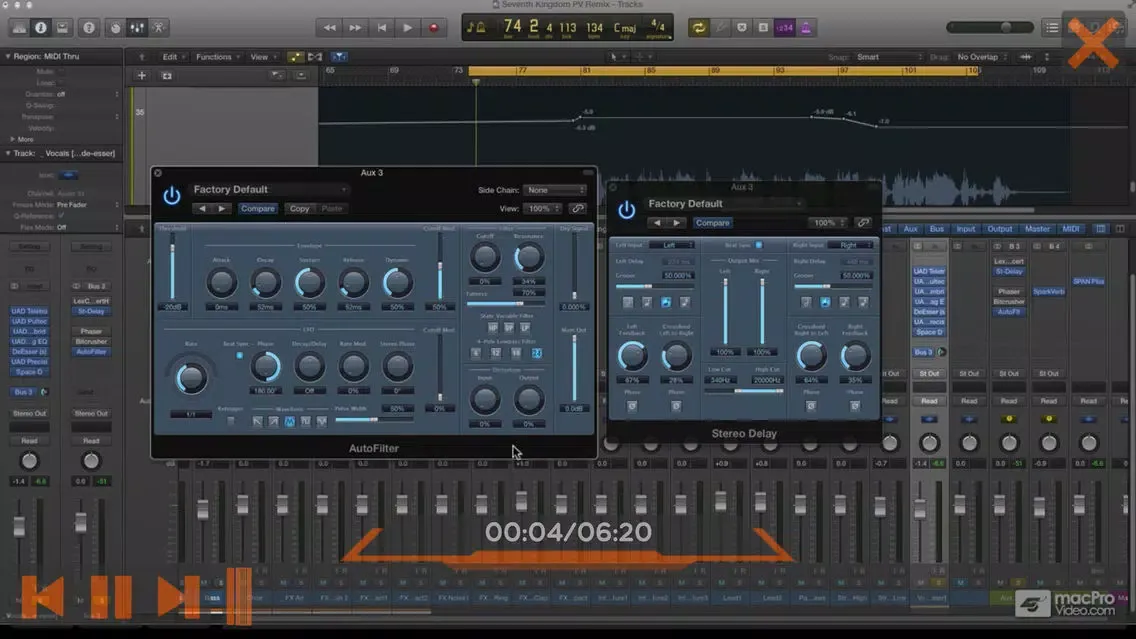Adjust AutoFilter Pulse Width slider

pos(374,419)
